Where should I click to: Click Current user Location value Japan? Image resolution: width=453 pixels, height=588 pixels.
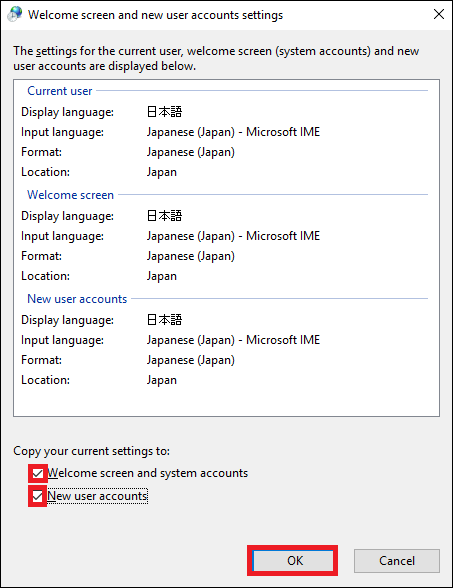point(162,172)
